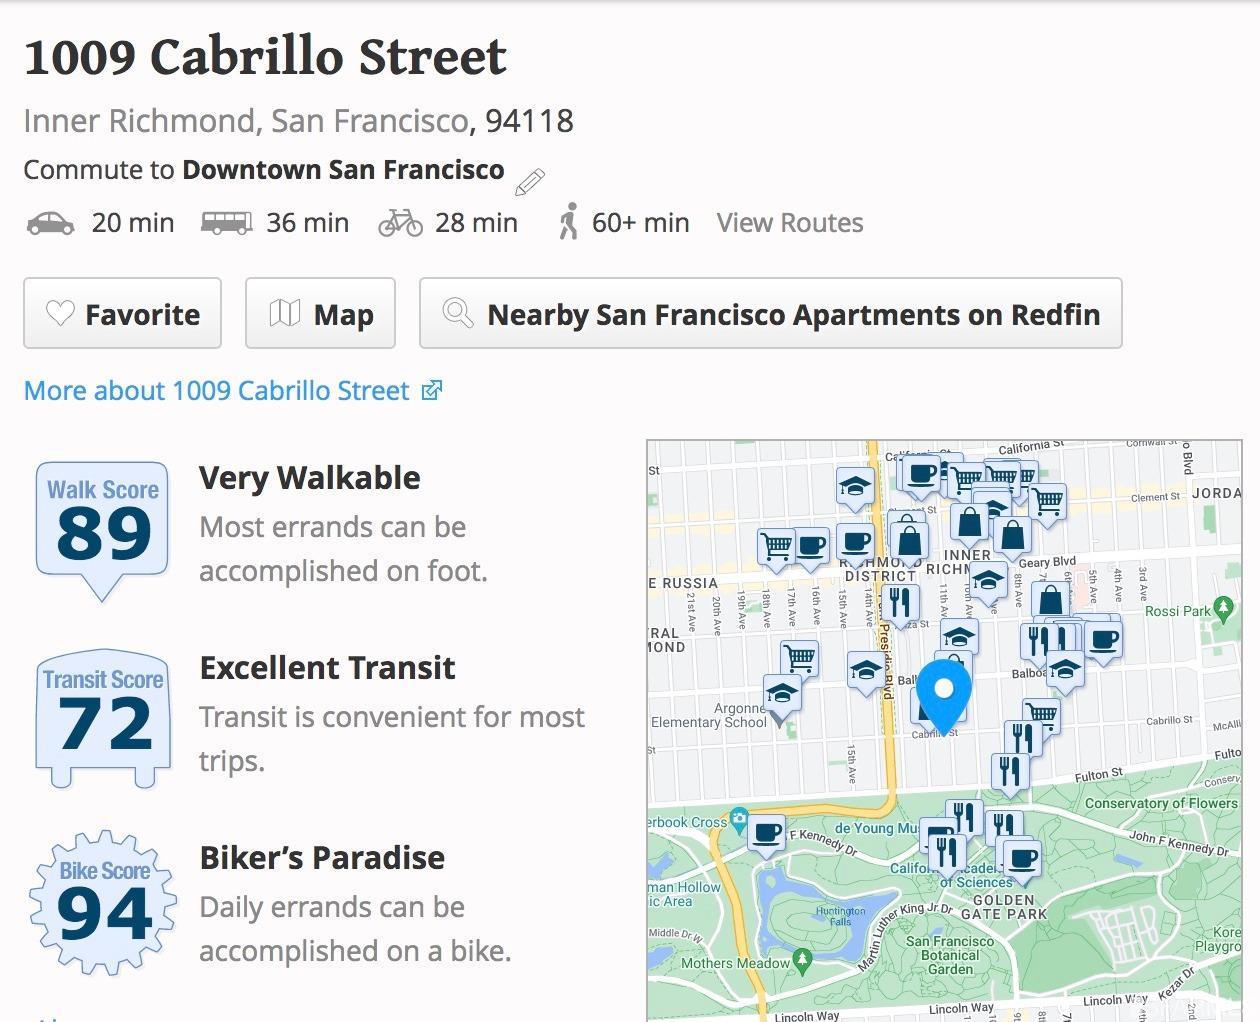Click restaurant marker near Fulton St
Image resolution: width=1260 pixels, height=1022 pixels.
(x=1010, y=771)
